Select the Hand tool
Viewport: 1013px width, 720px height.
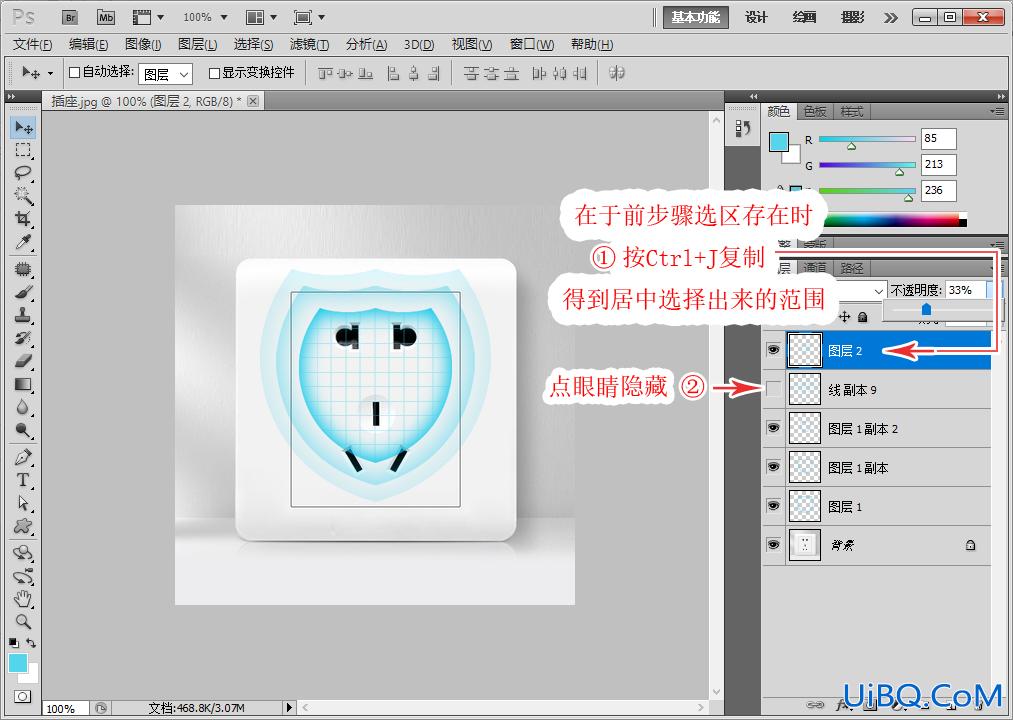click(x=23, y=598)
